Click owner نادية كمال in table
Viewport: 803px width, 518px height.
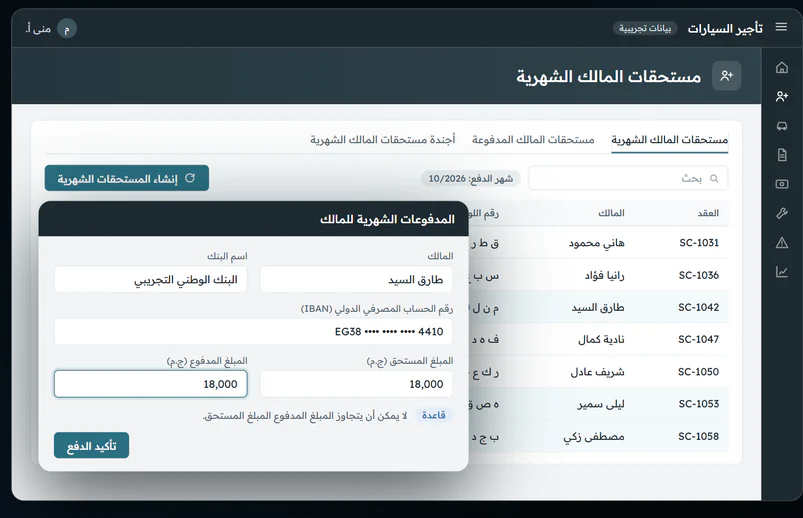[x=601, y=339]
